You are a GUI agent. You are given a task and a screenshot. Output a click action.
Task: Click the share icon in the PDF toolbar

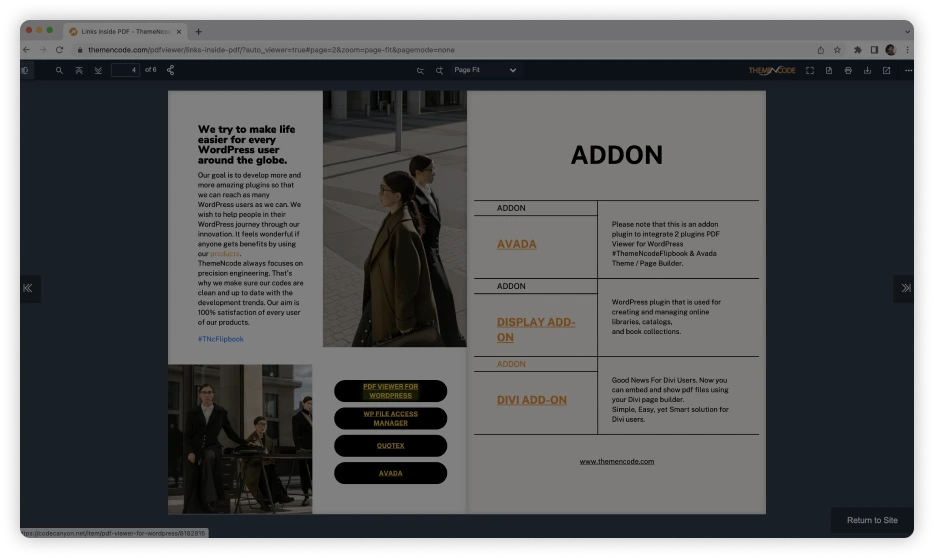click(170, 70)
